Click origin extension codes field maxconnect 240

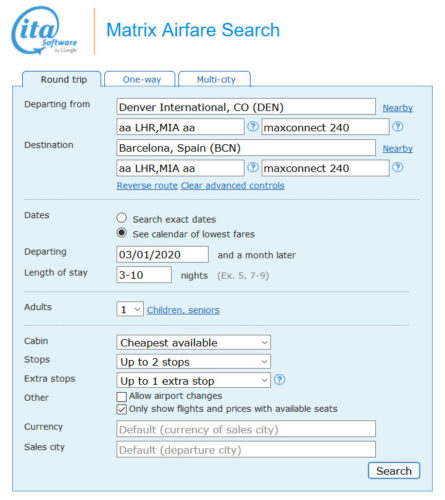[x=325, y=127]
